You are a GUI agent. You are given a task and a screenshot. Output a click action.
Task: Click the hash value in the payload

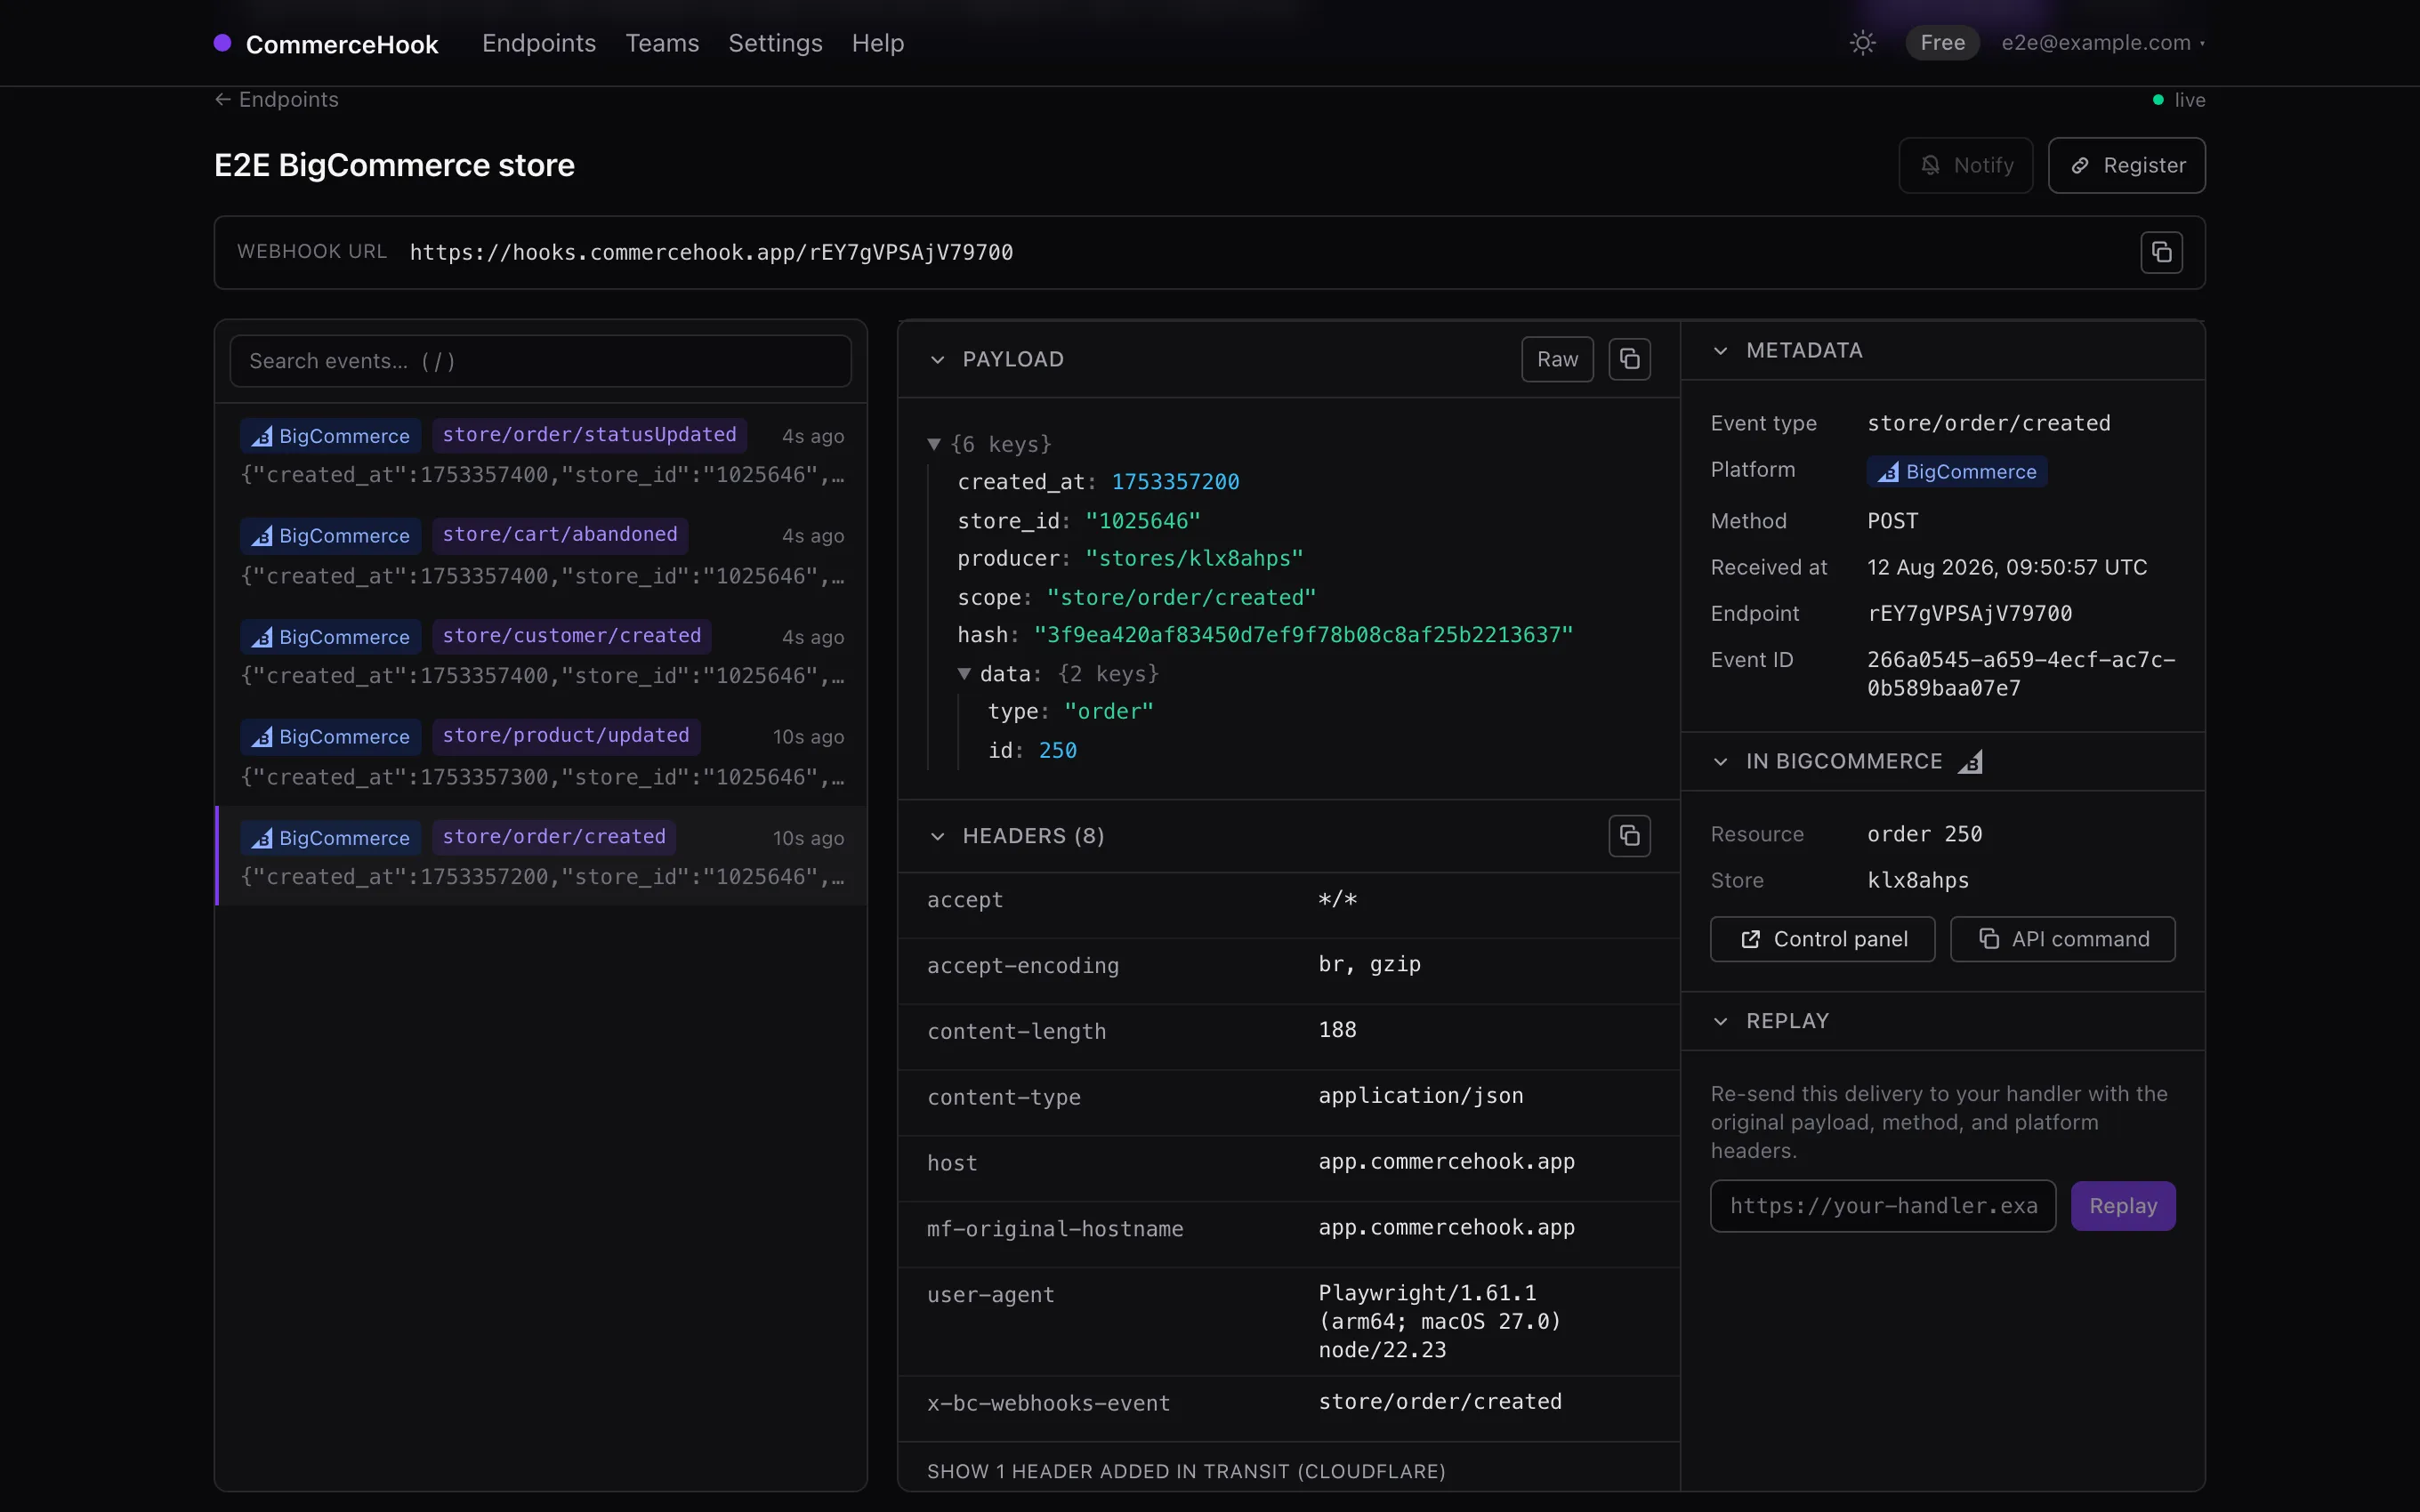tap(1303, 635)
